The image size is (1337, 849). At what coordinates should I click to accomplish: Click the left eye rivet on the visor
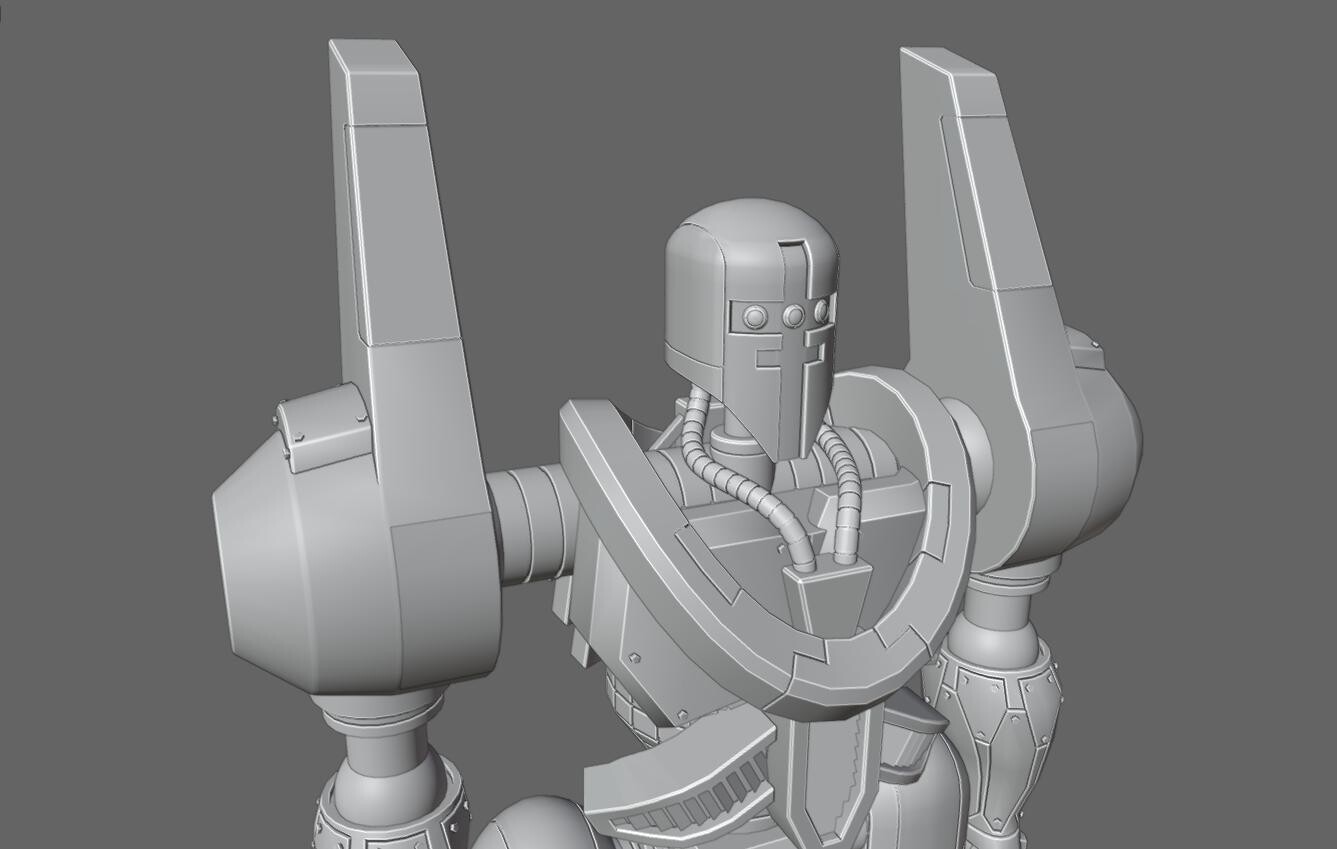[x=756, y=317]
